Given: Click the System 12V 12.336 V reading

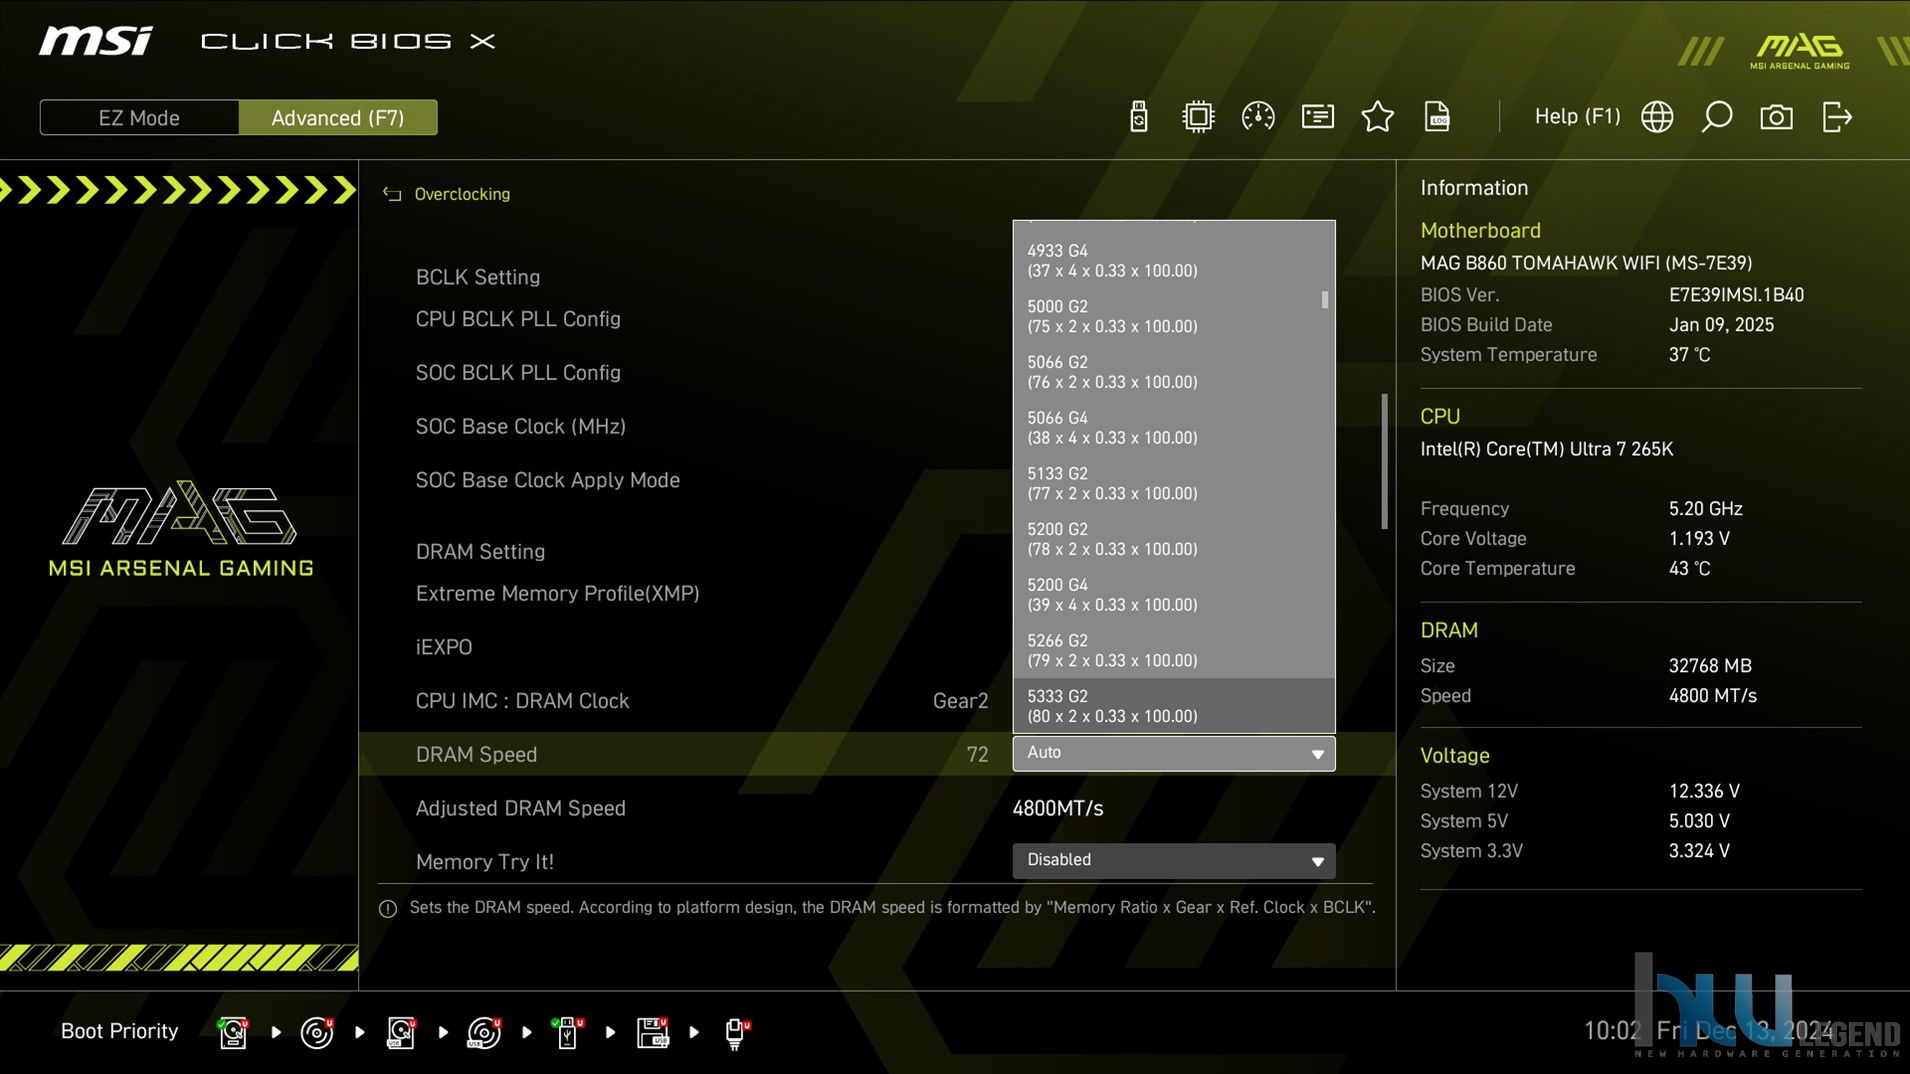Looking at the screenshot, I should 1704,791.
